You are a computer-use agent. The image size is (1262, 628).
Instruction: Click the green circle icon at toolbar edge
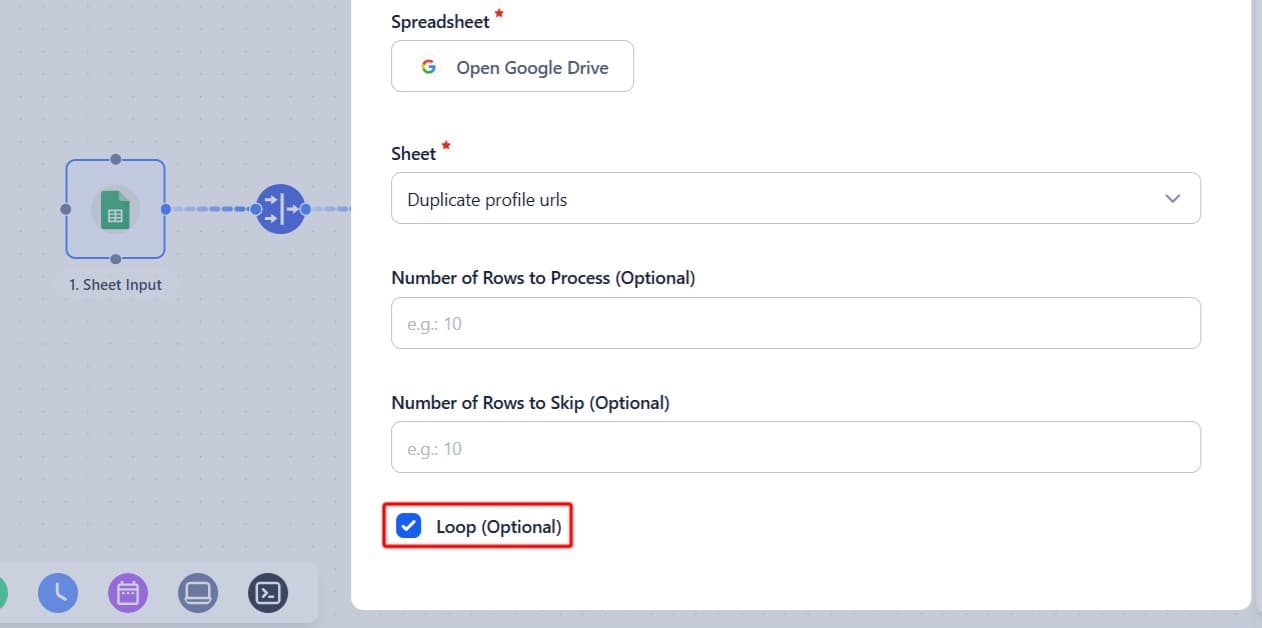point(2,593)
